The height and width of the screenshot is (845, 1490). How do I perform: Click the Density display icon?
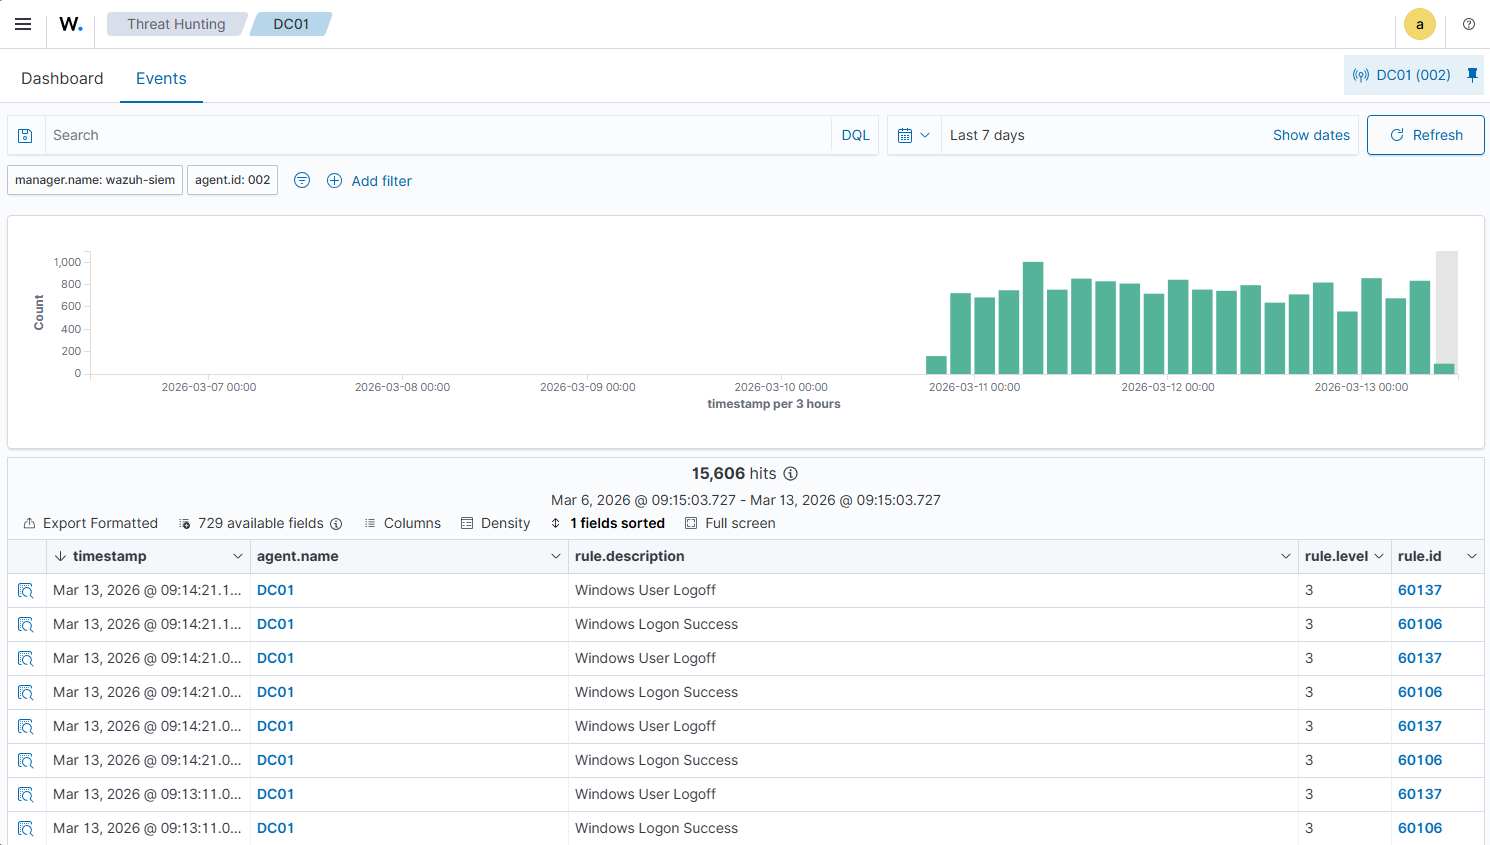(x=467, y=523)
